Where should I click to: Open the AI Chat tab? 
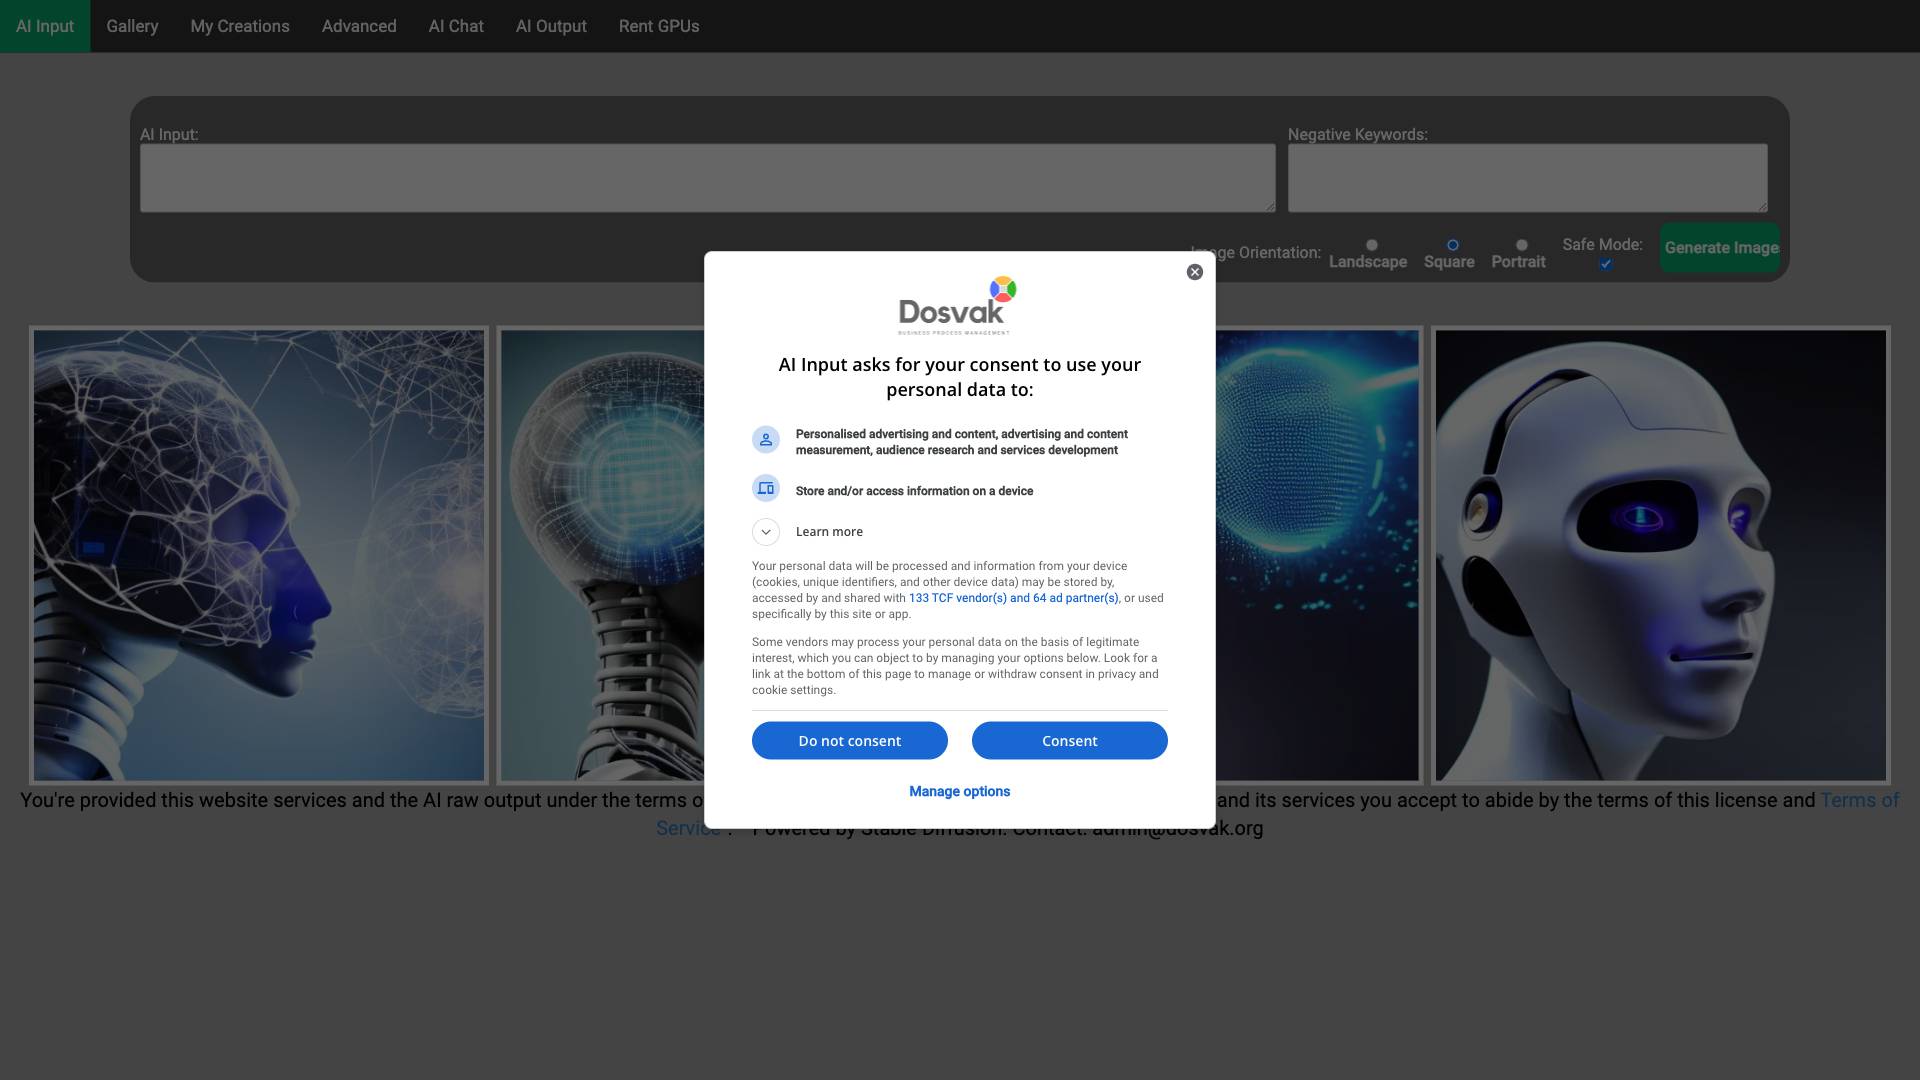456,26
